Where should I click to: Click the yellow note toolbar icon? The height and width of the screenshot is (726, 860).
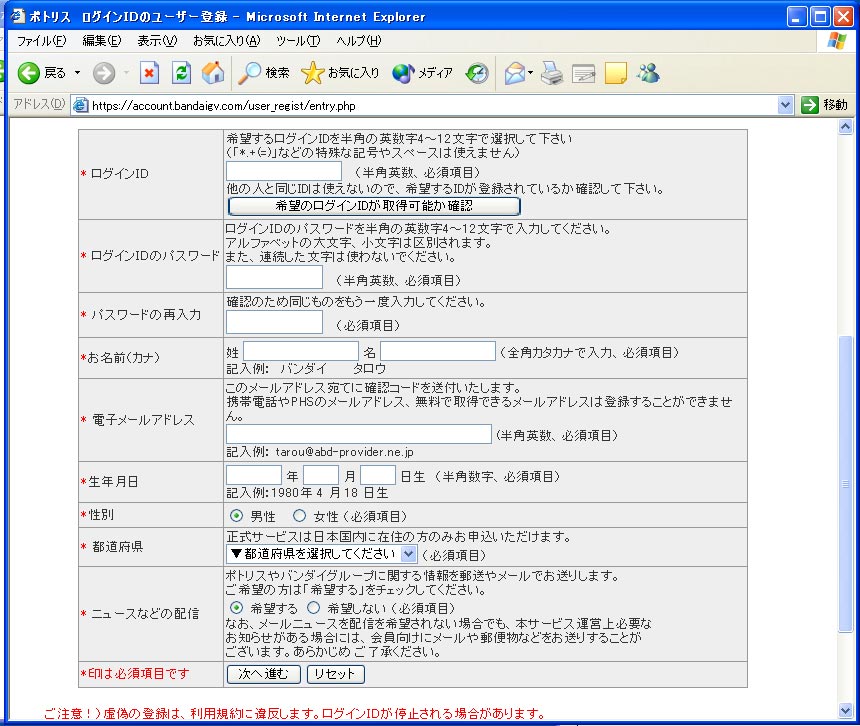tap(615, 73)
